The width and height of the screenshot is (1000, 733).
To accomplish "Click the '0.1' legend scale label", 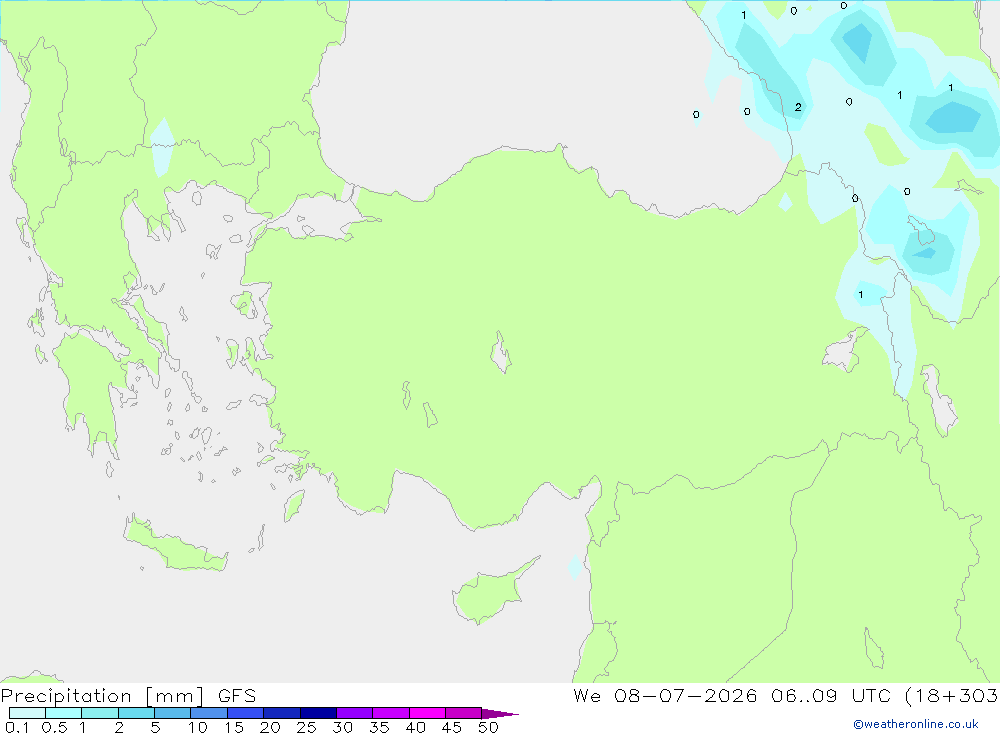I will [17, 727].
